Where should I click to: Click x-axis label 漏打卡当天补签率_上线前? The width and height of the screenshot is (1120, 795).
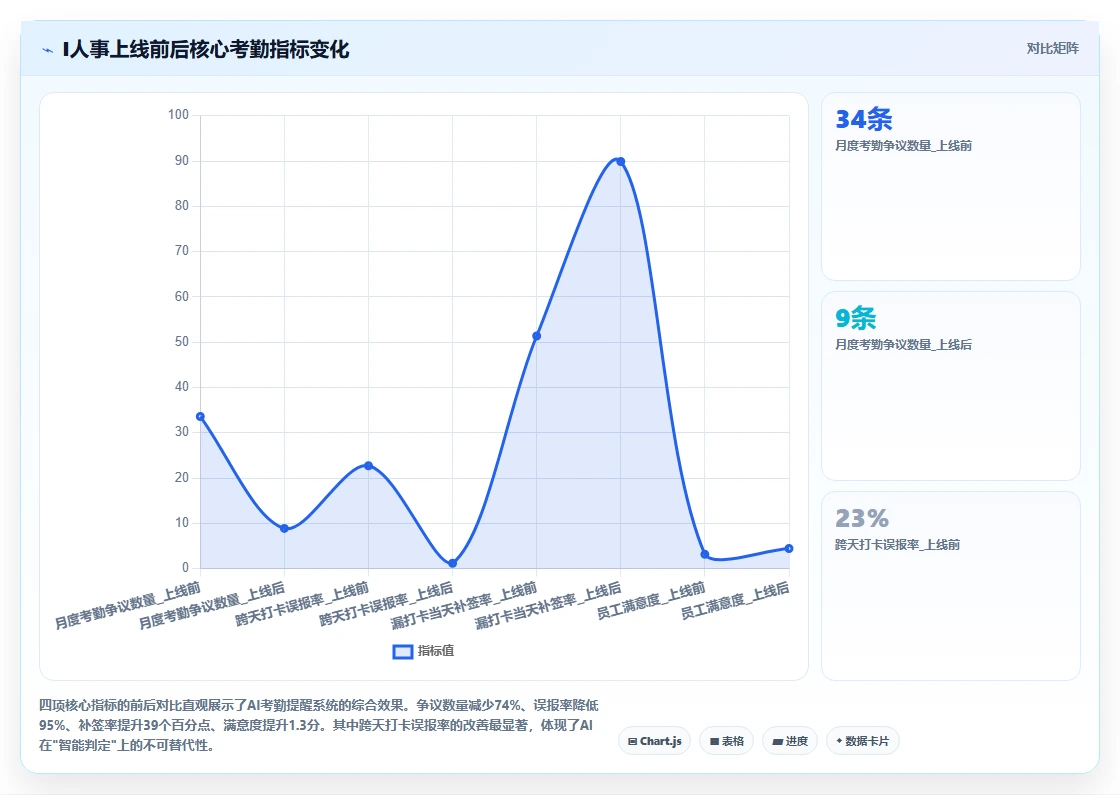pyautogui.click(x=464, y=606)
